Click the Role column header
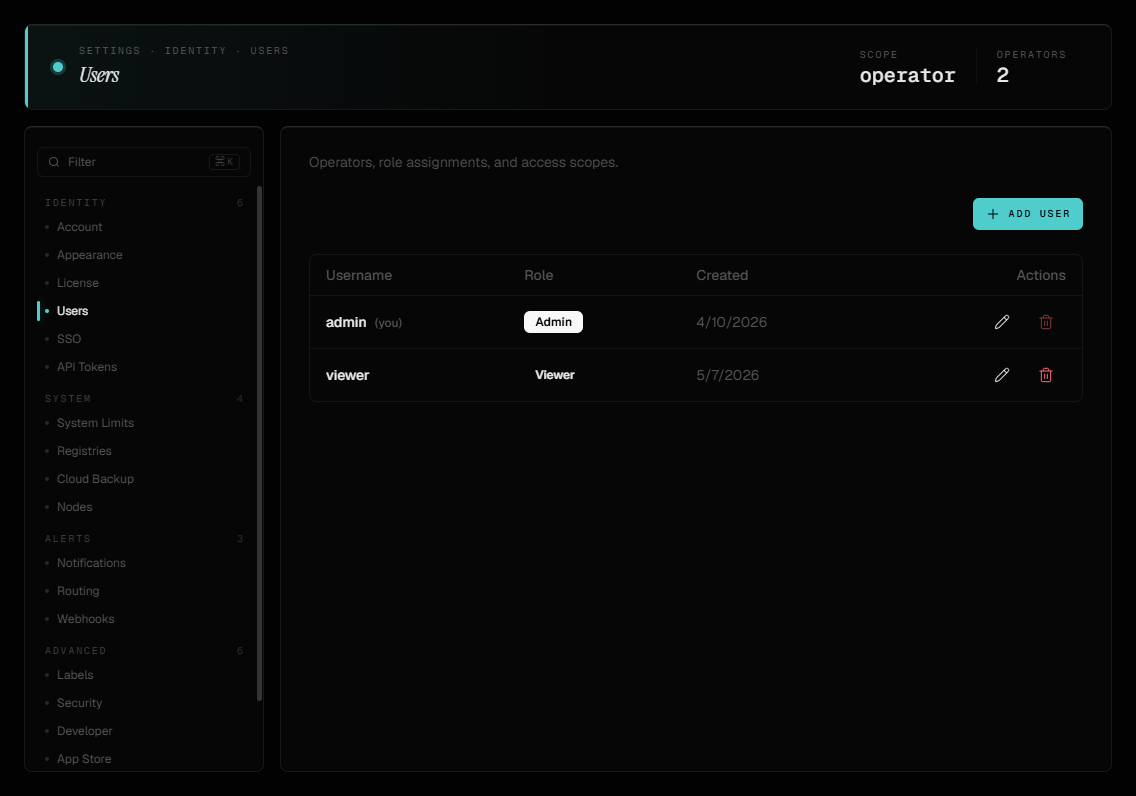Screen dimensions: 1136x796 [538, 275]
